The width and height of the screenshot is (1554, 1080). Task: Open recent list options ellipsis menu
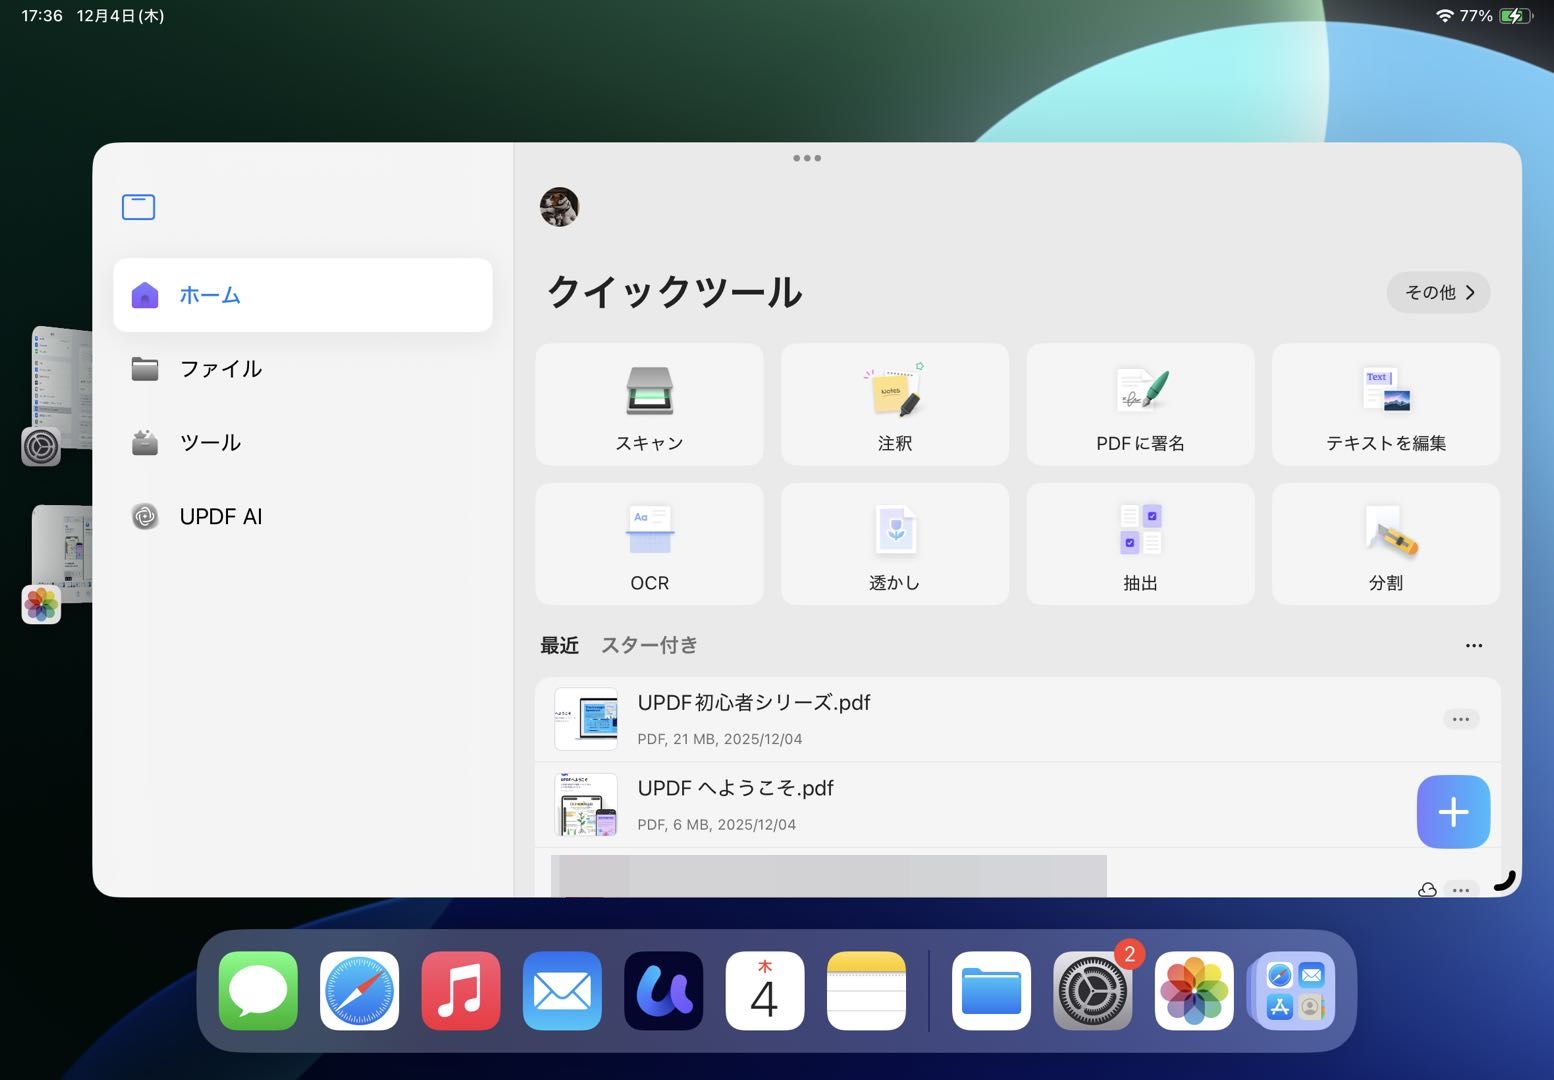point(1474,646)
